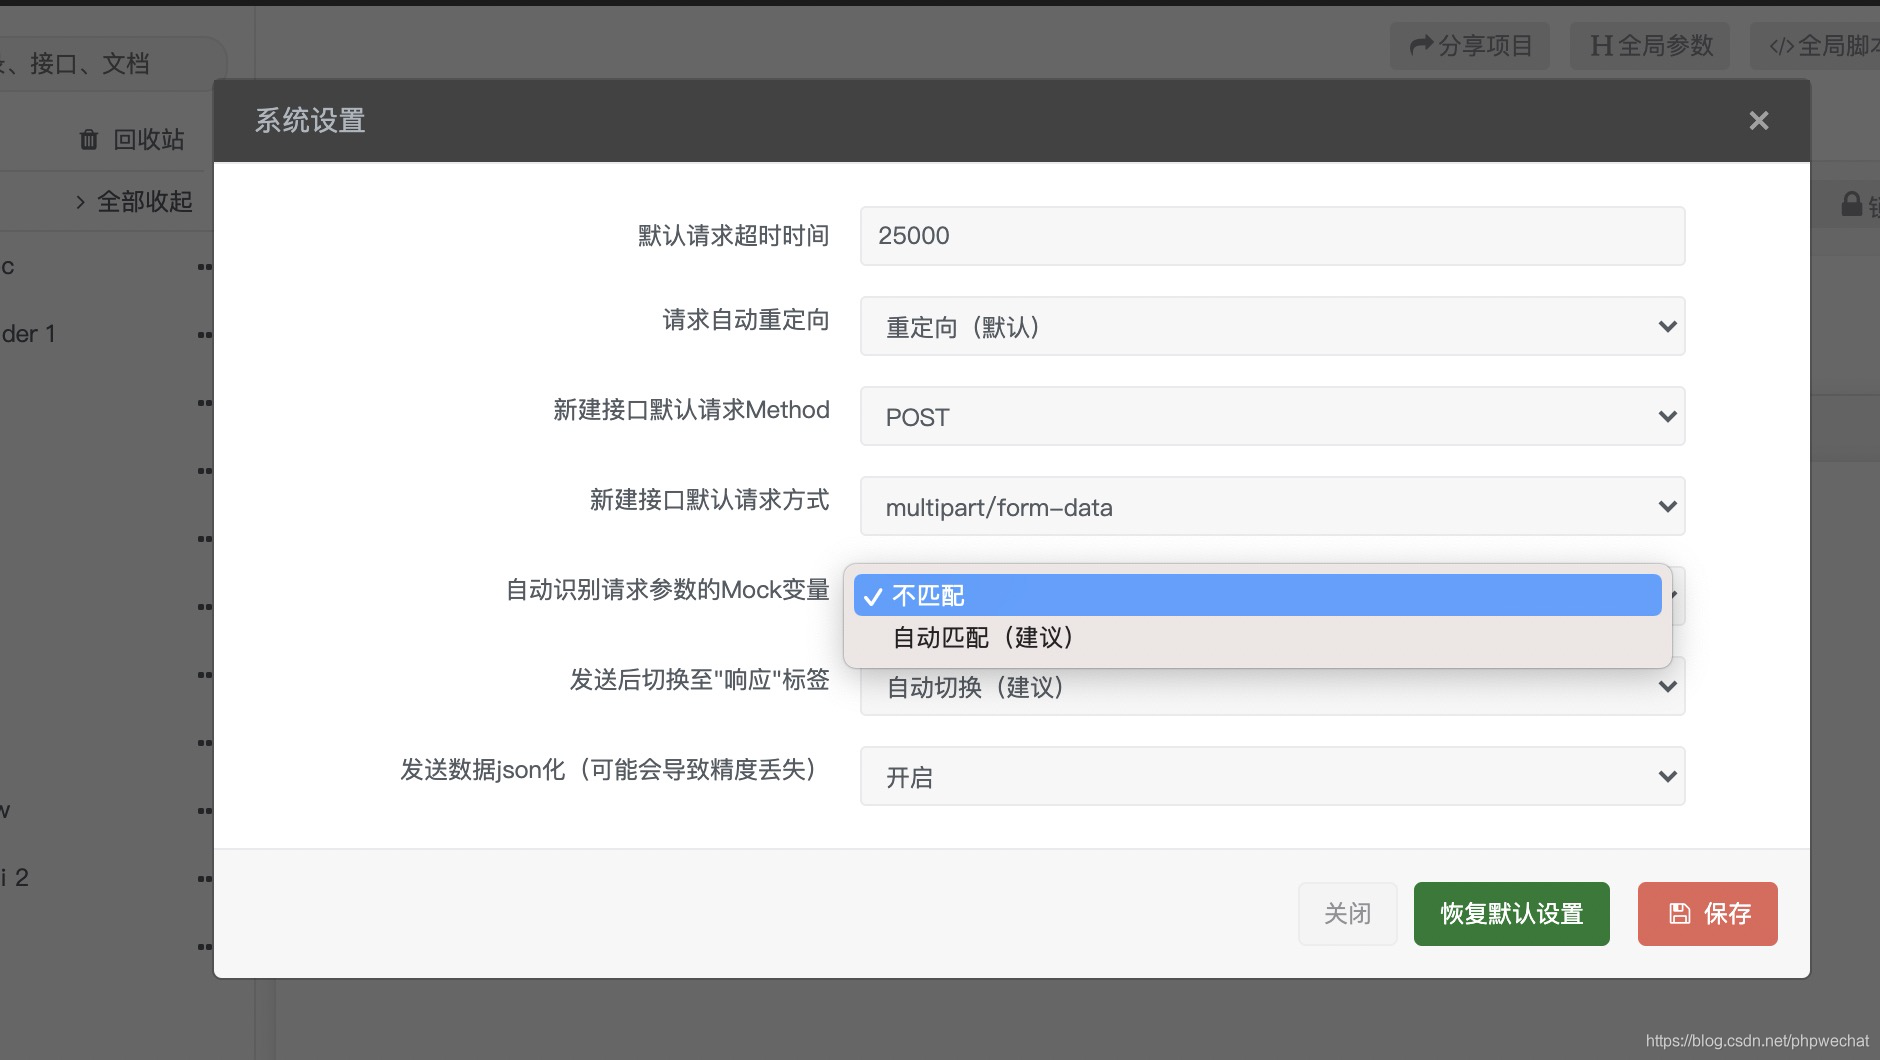Click the 关闭 button
This screenshot has height=1060, width=1880.
pyautogui.click(x=1347, y=913)
